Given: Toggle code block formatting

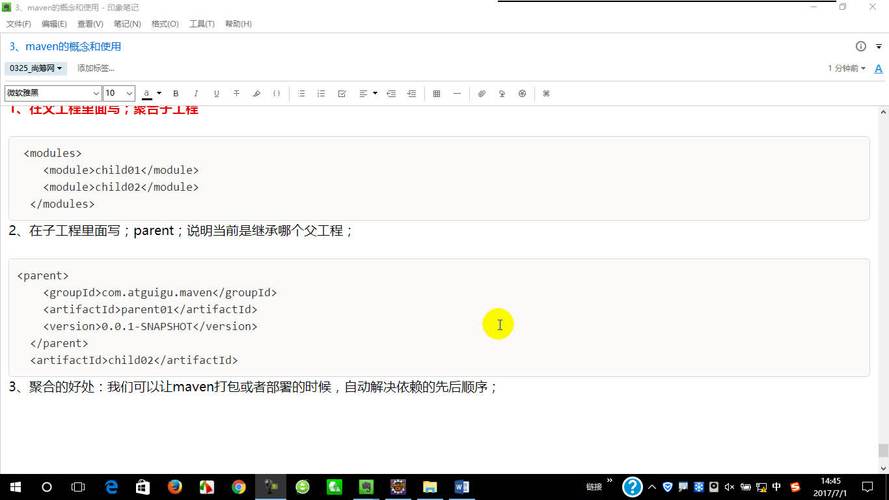Looking at the screenshot, I should pyautogui.click(x=277, y=94).
